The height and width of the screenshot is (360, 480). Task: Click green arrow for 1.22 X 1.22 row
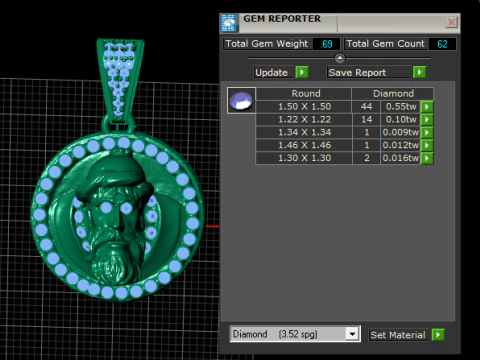click(427, 119)
